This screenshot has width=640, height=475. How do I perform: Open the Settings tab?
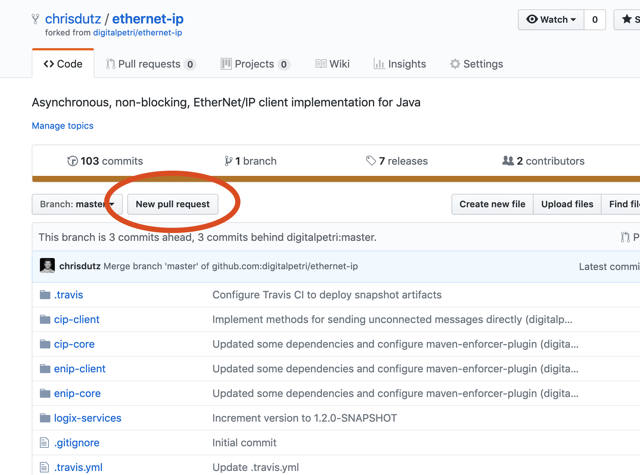tap(476, 64)
